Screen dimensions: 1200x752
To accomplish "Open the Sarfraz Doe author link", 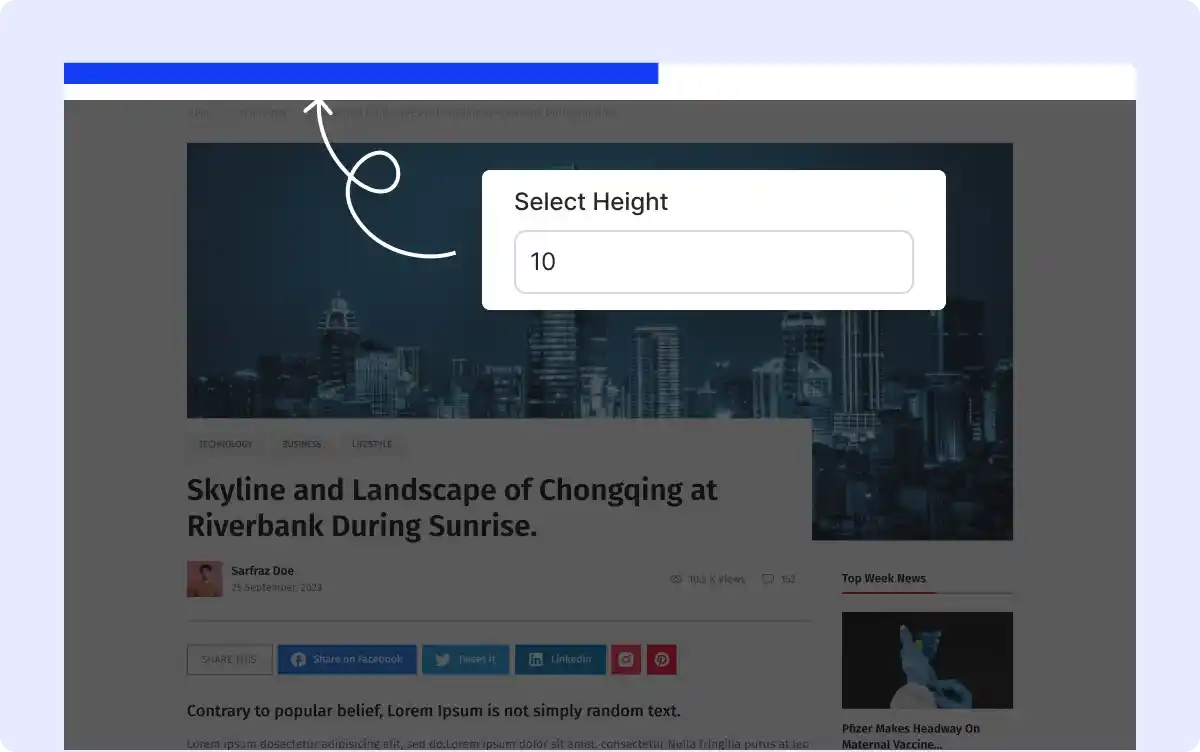I will [262, 571].
